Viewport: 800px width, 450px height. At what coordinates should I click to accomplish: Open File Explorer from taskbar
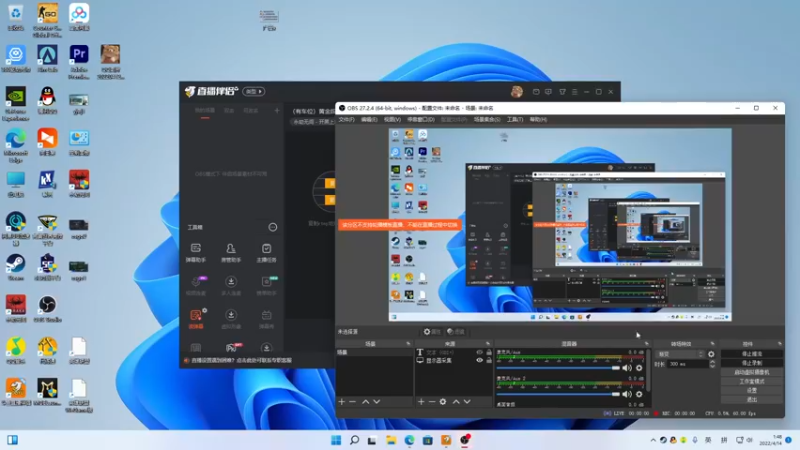pyautogui.click(x=391, y=440)
